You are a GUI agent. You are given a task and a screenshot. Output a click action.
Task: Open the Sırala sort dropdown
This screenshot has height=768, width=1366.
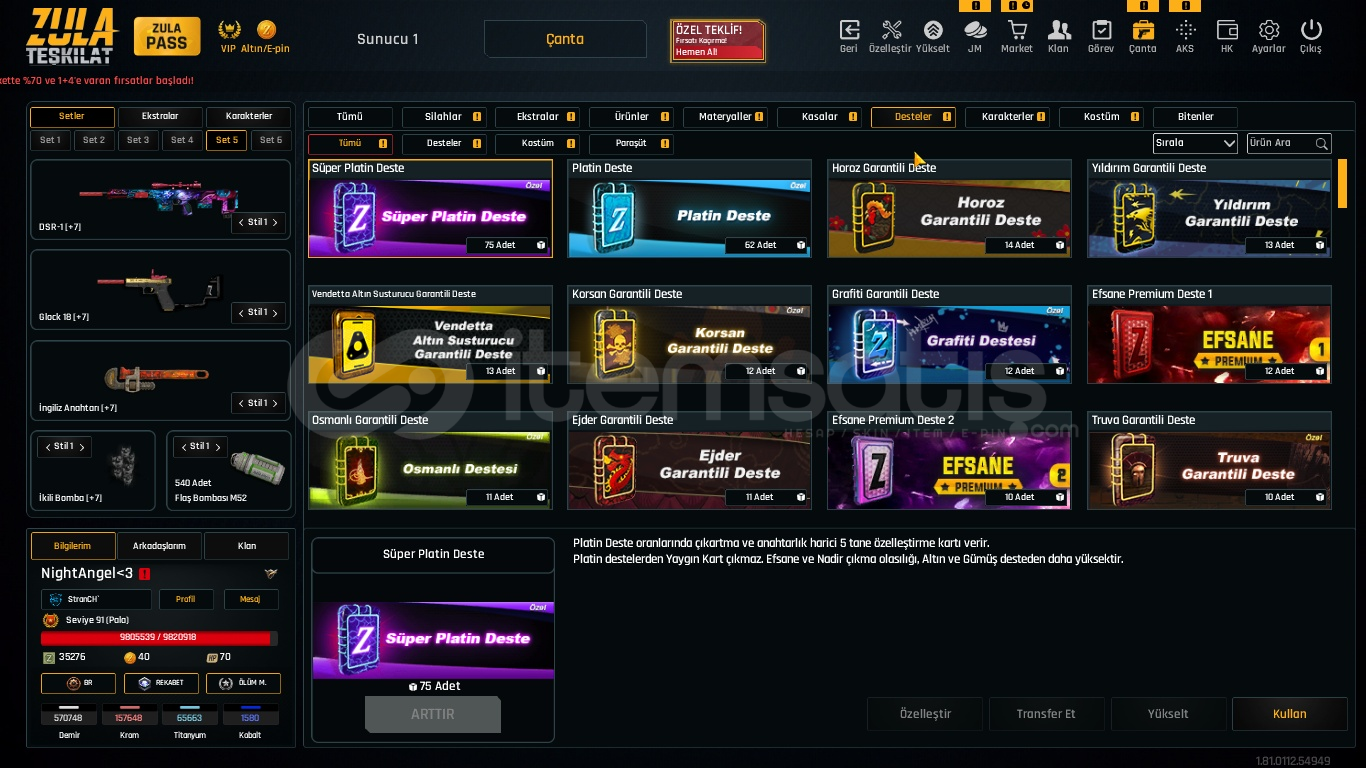1195,143
